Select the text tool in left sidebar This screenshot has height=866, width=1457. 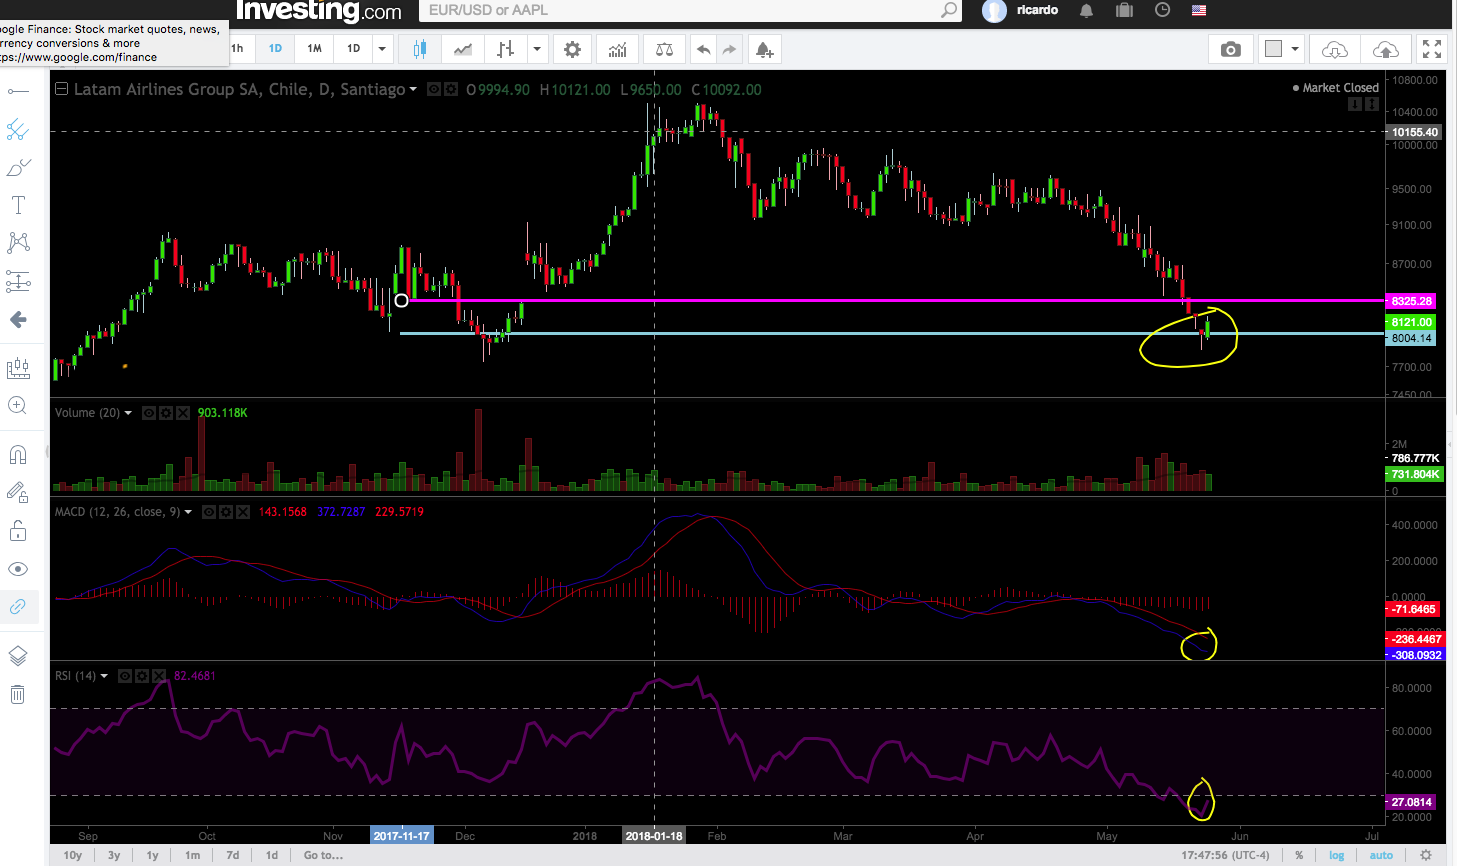pos(18,206)
